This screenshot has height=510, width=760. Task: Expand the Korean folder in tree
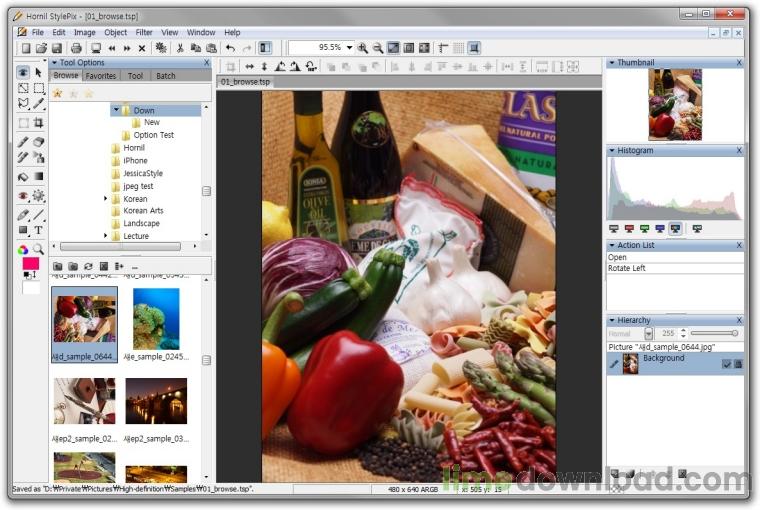pos(106,199)
